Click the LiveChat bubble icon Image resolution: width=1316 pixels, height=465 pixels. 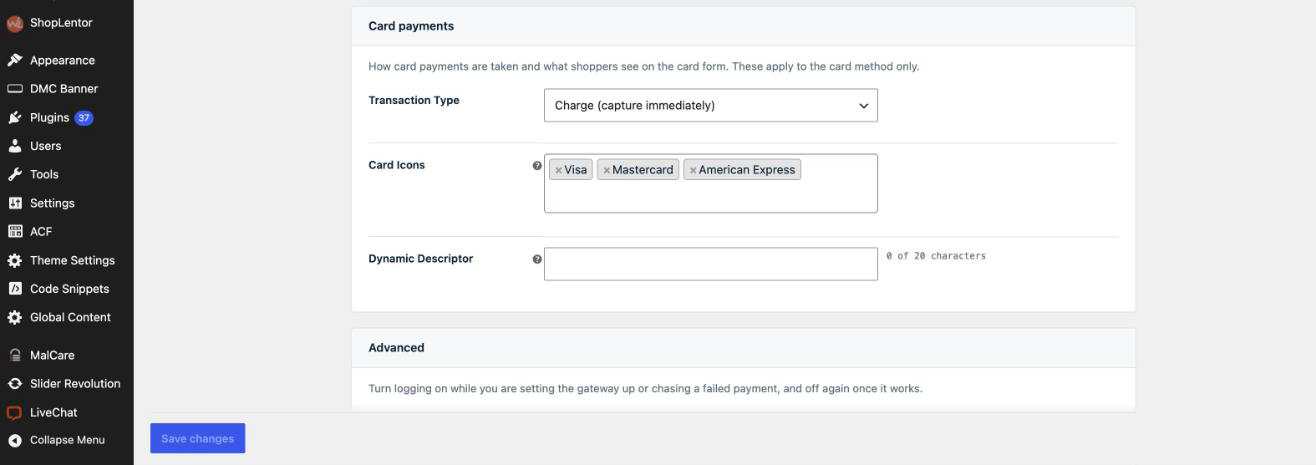15,412
